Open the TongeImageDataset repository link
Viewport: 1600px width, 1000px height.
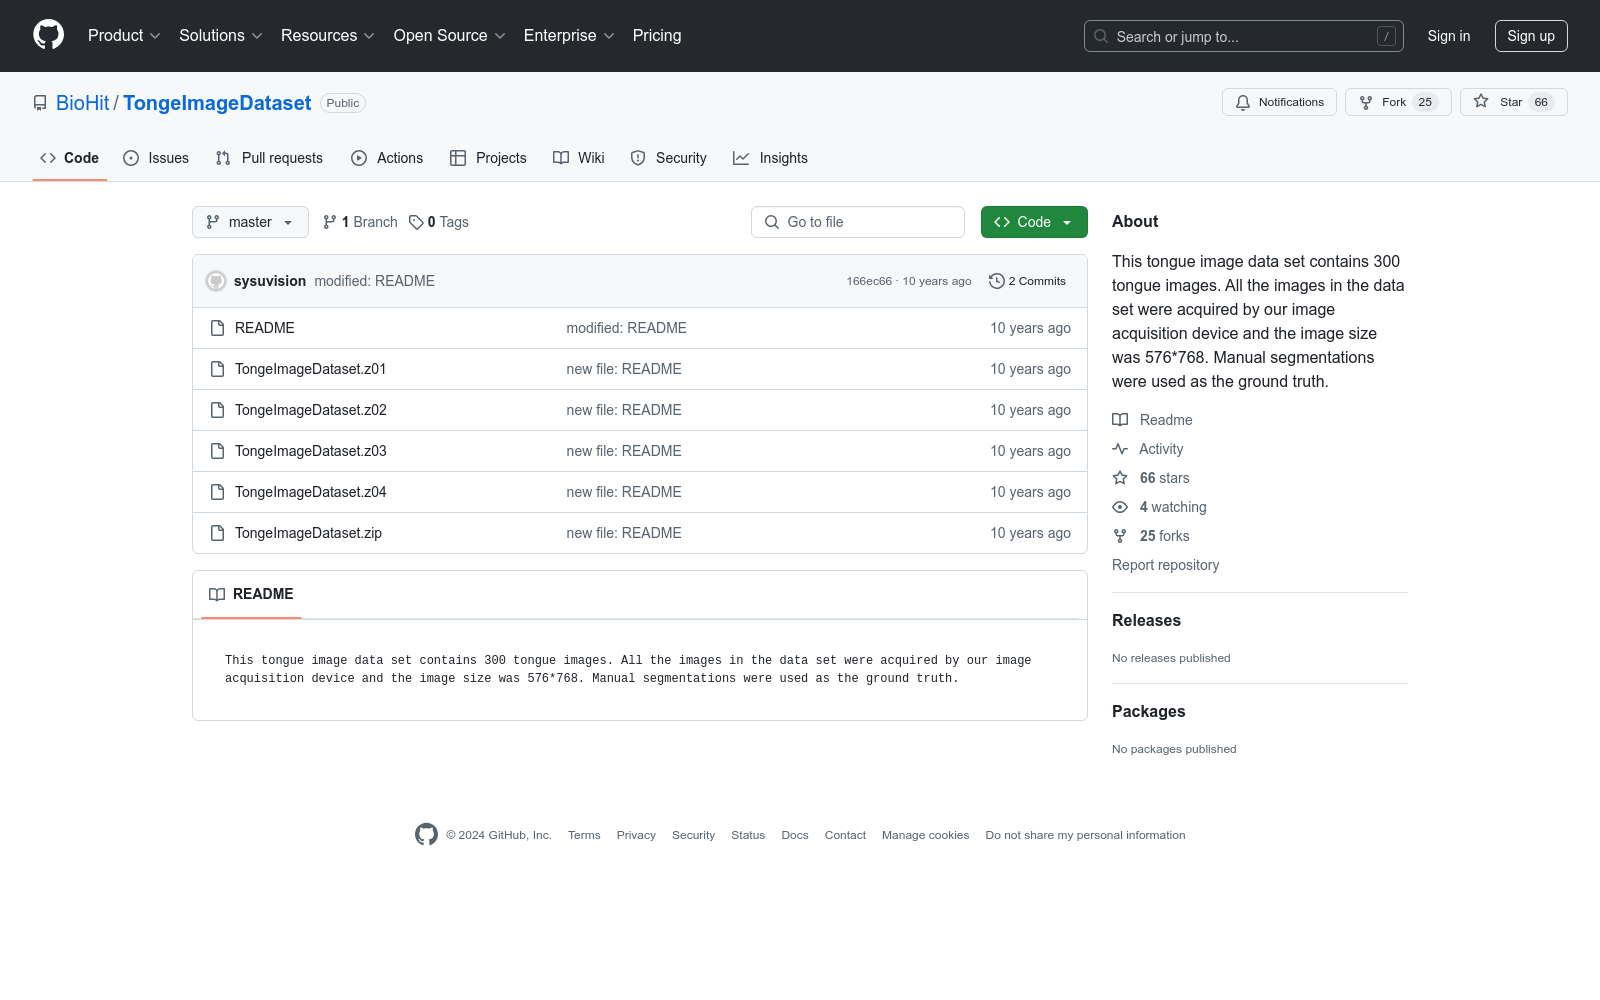217,103
